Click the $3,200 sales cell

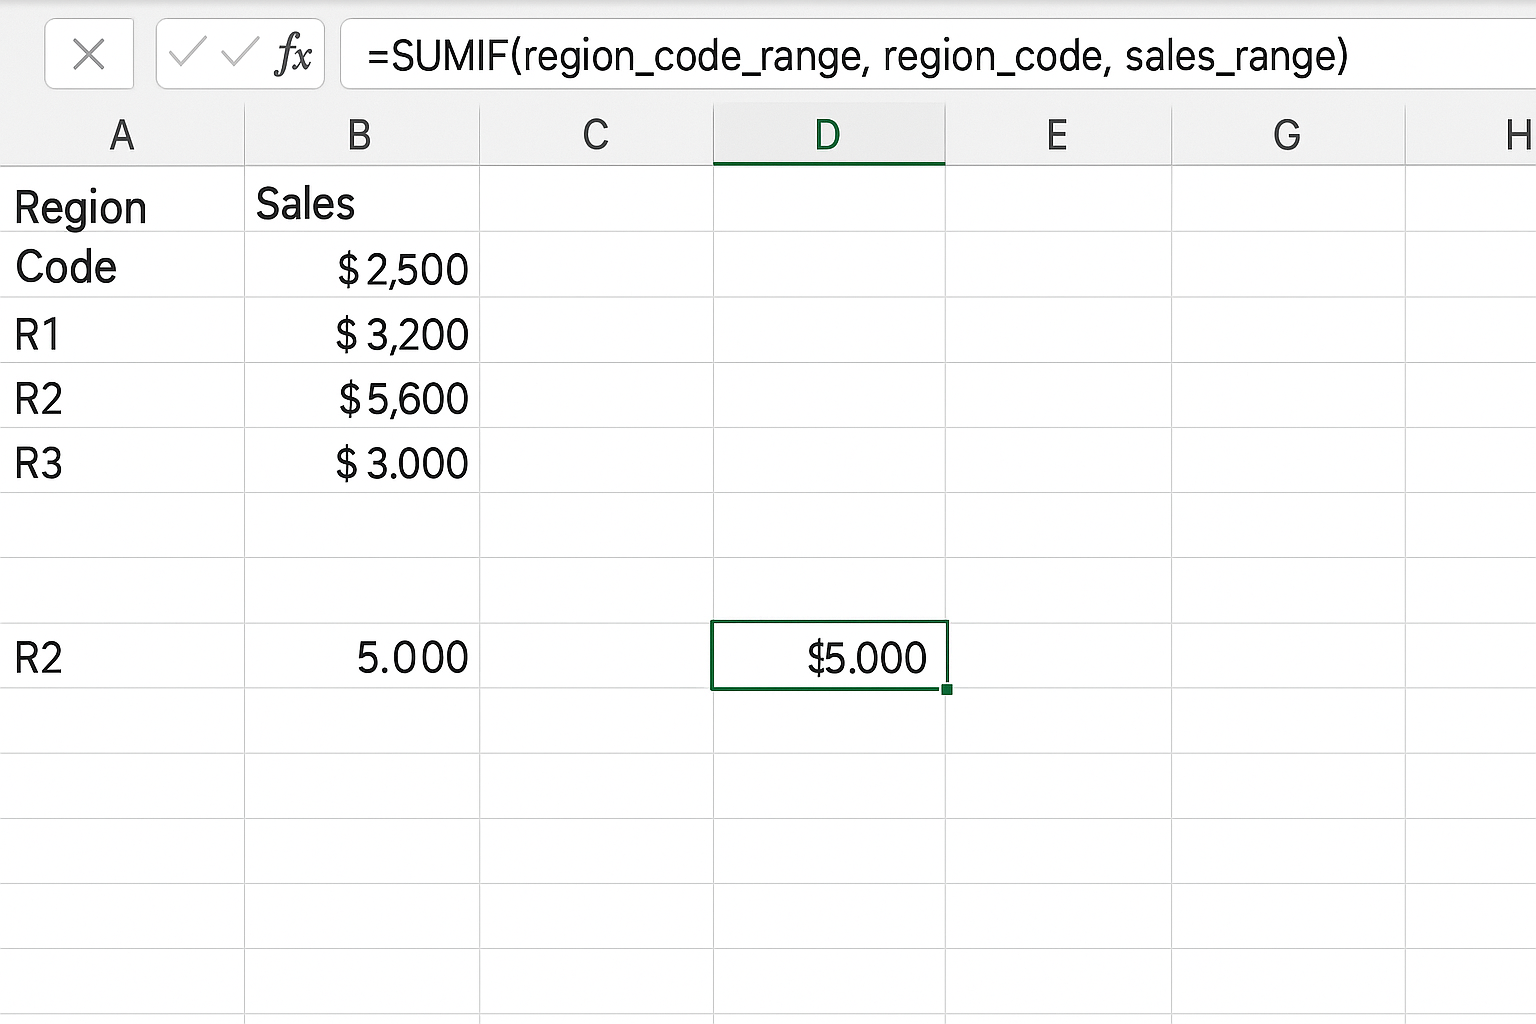(361, 330)
